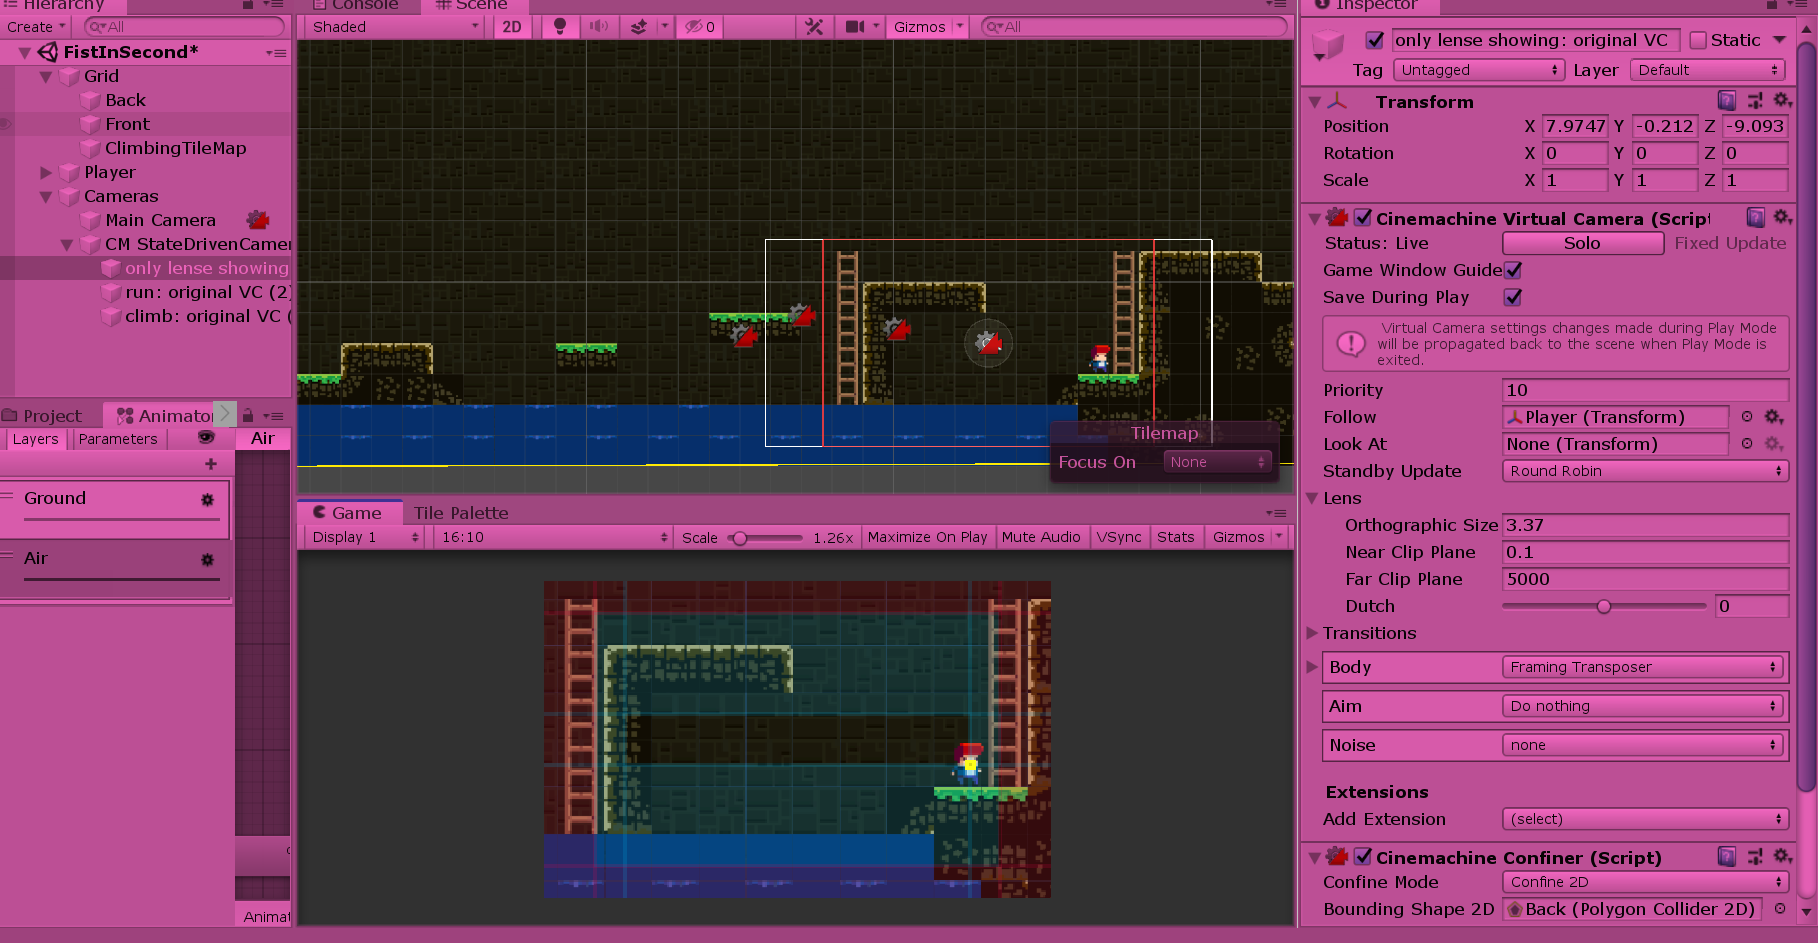Mute audio in the Scene toolbar

coord(597,27)
